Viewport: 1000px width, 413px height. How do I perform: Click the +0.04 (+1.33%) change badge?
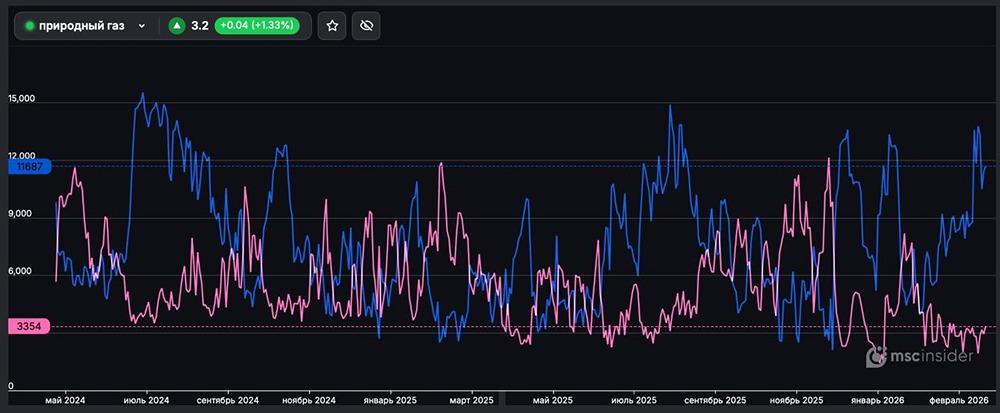coord(258,26)
